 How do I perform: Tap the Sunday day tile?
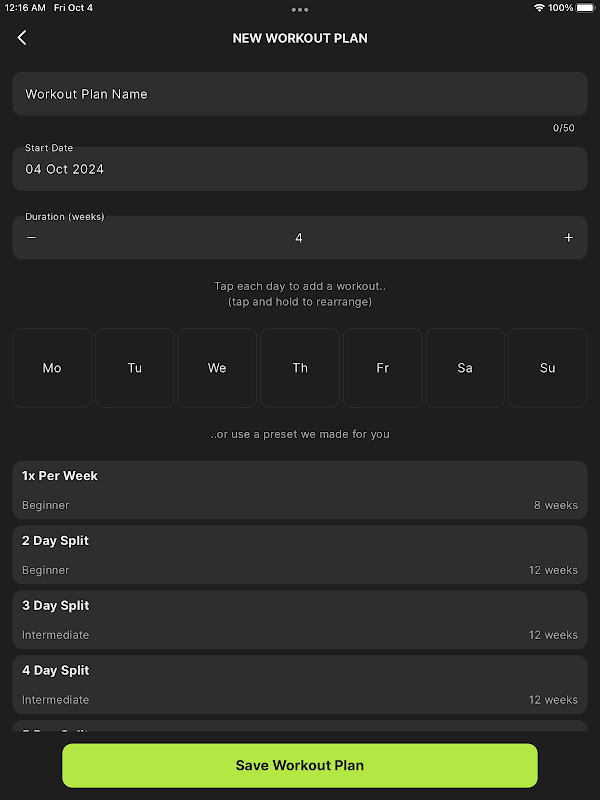click(x=547, y=368)
